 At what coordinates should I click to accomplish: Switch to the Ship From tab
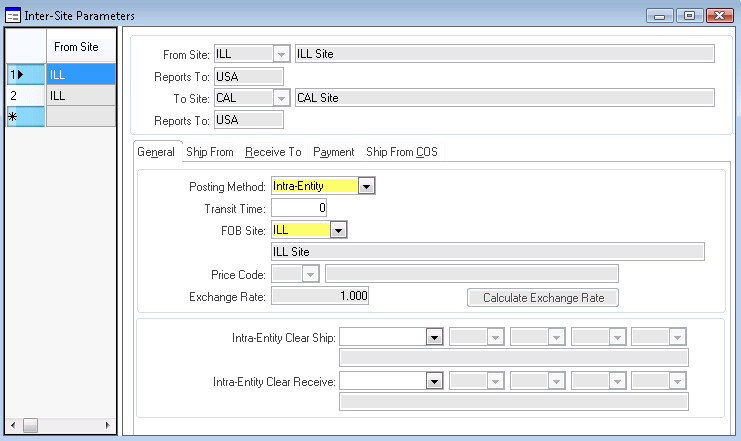pyautogui.click(x=210, y=152)
